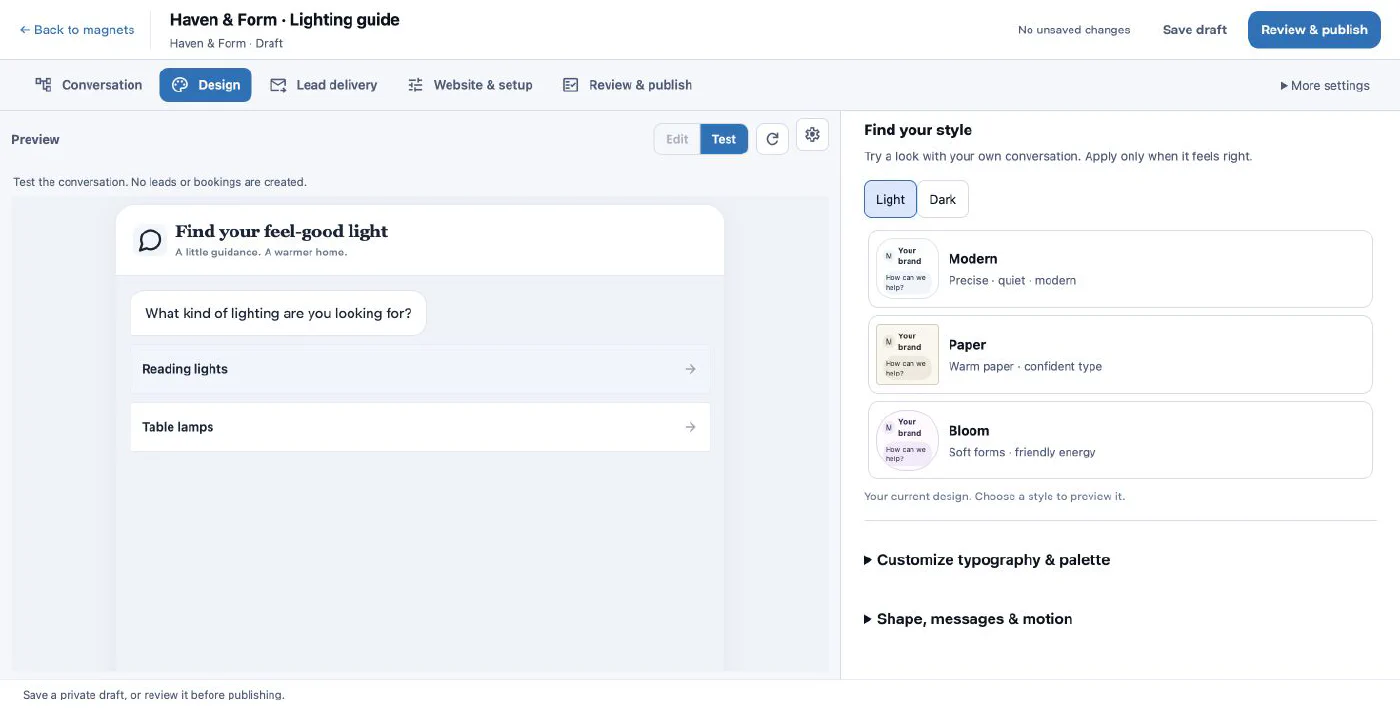Click the Paper style thumbnail
1400x710 pixels.
point(907,354)
